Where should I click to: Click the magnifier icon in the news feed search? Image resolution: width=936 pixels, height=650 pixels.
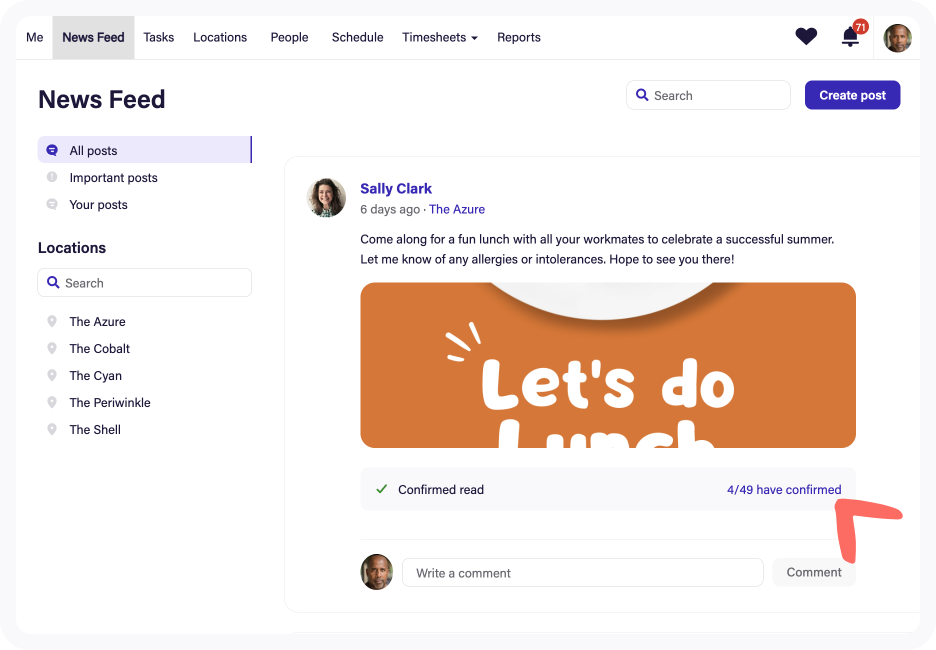(642, 95)
